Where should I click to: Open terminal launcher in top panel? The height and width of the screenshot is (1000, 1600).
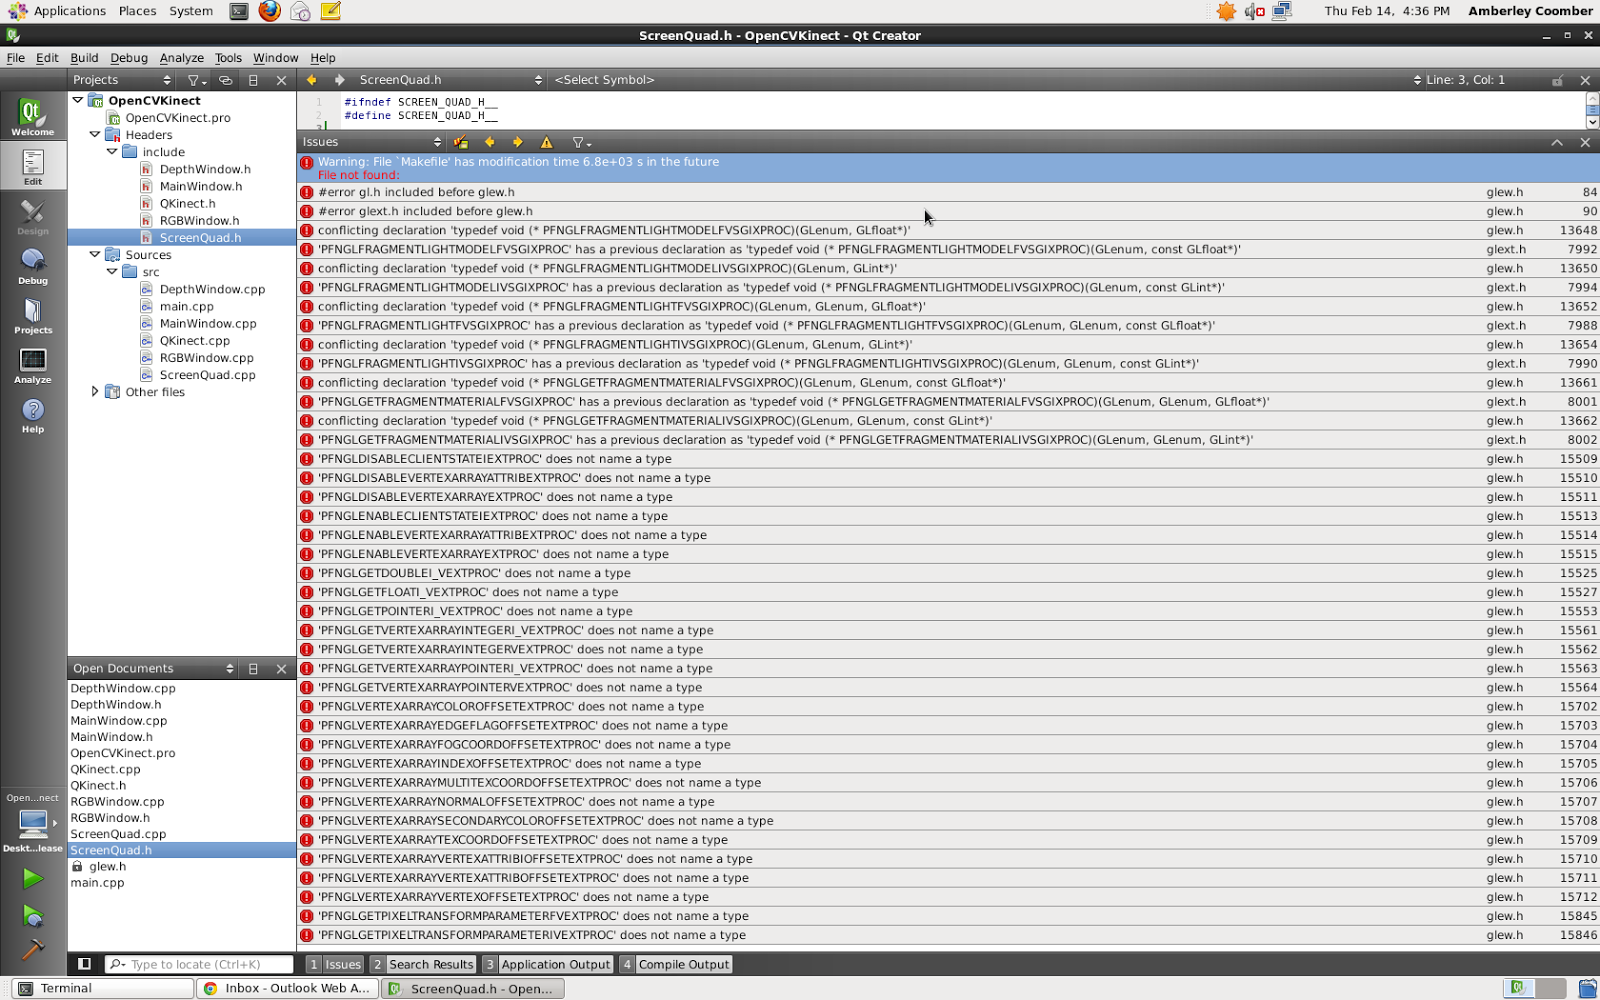click(x=238, y=11)
